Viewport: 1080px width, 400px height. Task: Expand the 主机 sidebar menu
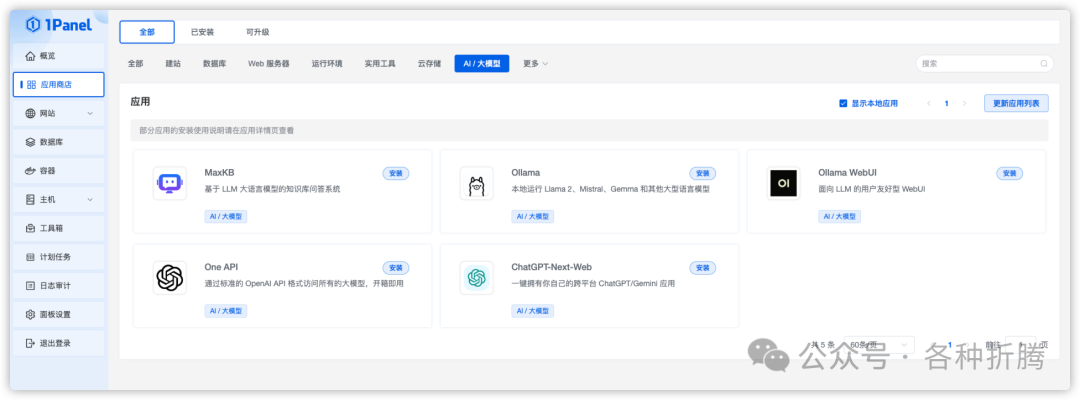tap(59, 200)
